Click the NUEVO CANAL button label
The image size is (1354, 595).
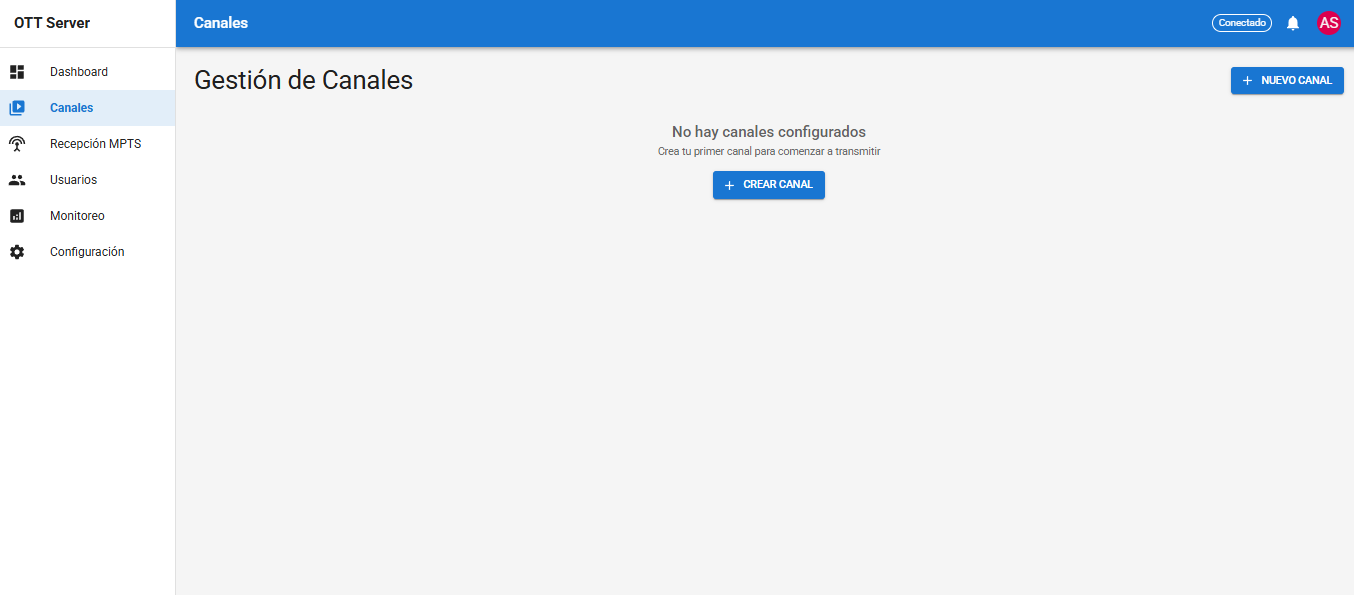[x=1296, y=80]
